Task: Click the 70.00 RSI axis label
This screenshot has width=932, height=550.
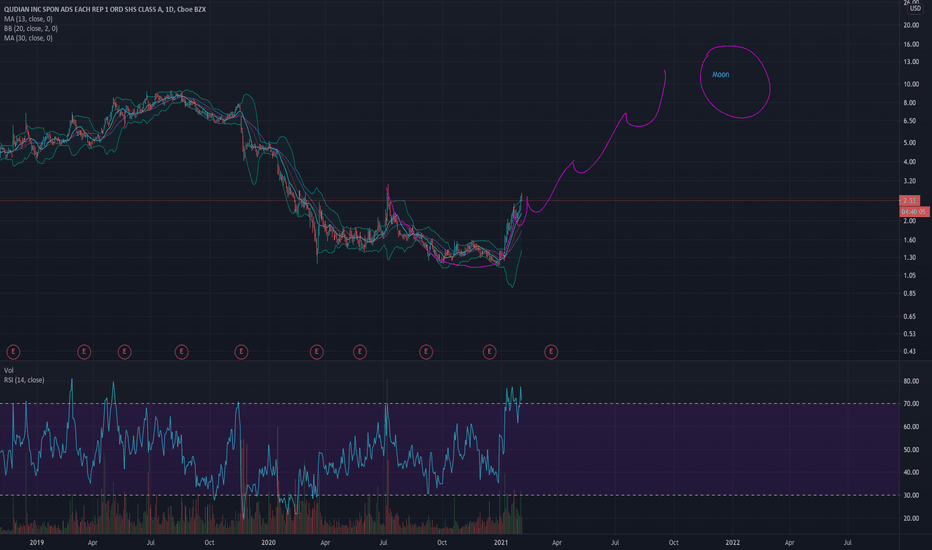Action: pos(911,404)
